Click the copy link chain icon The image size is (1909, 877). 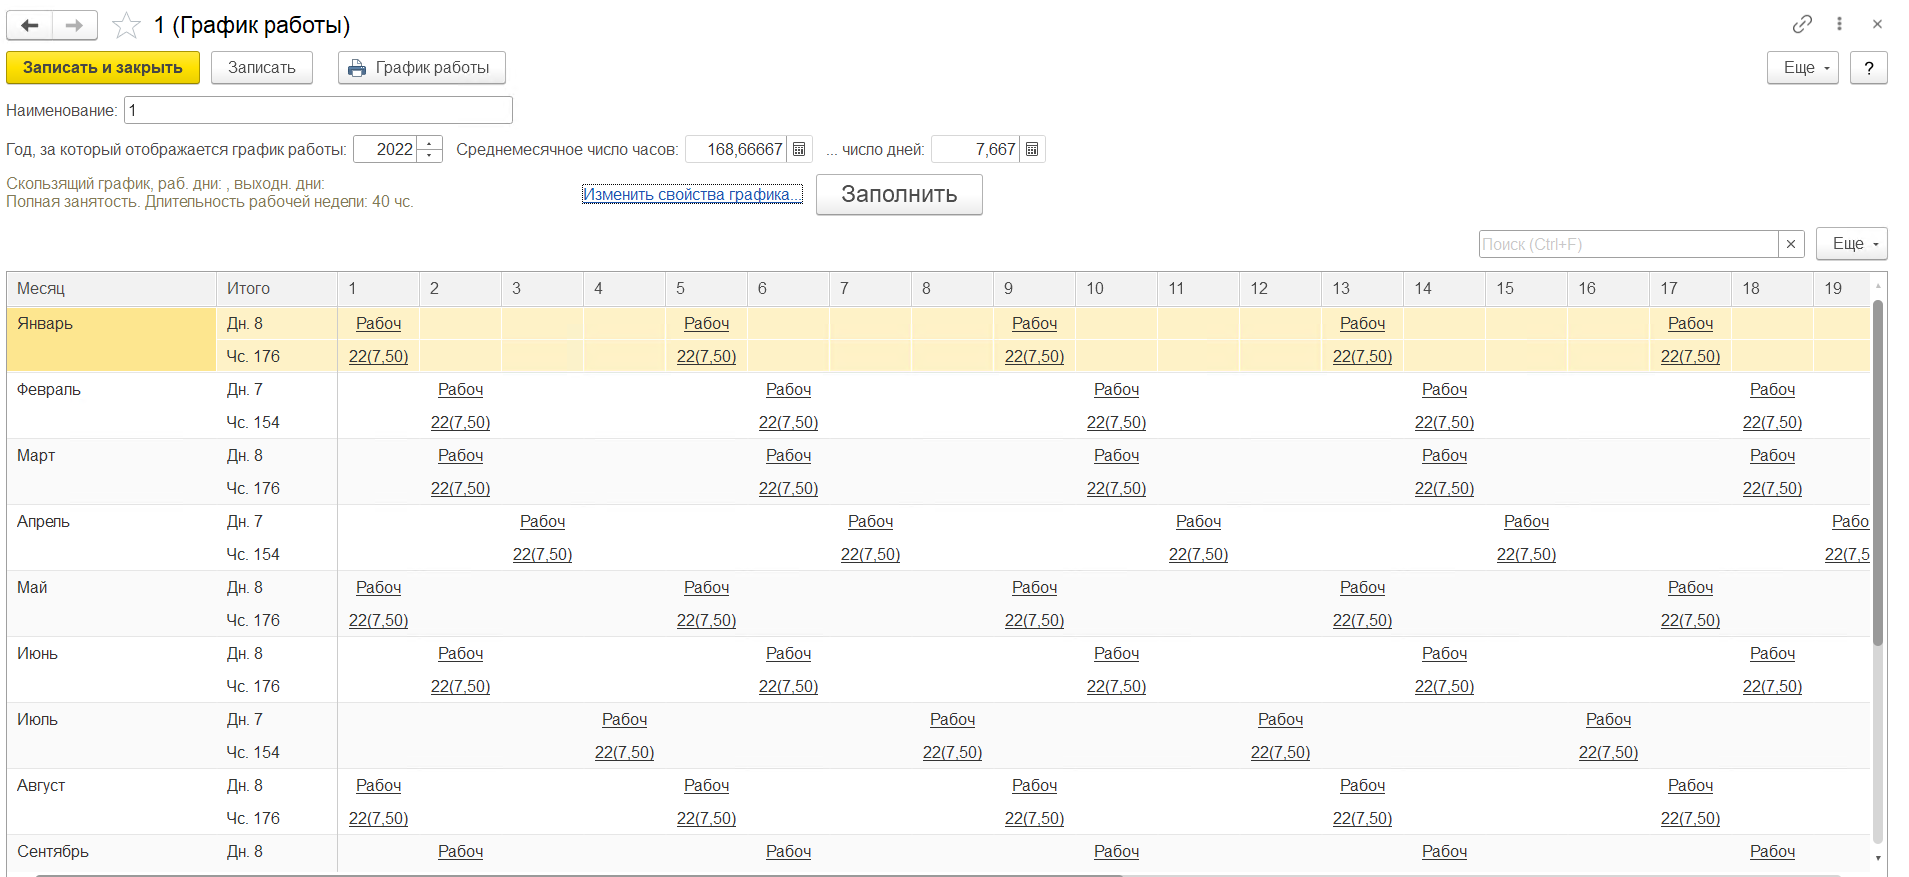[1802, 24]
